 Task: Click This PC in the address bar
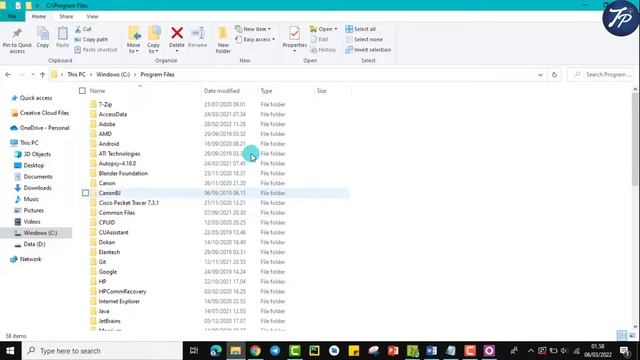click(76, 75)
